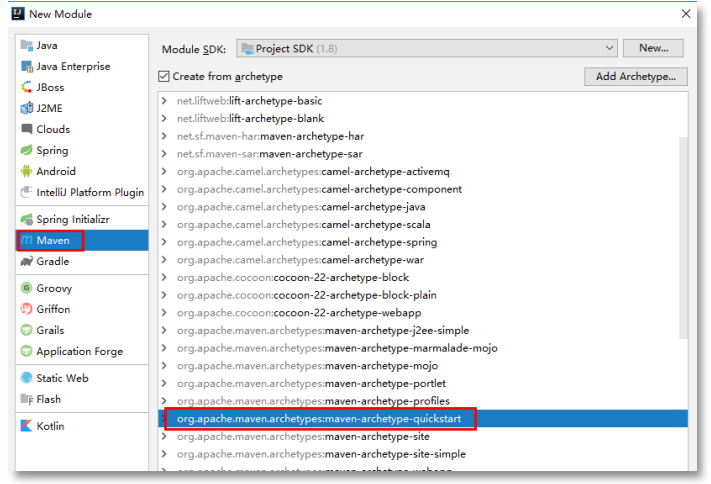Select maven-archetype-mojo archetype
This screenshot has width=711, height=484.
(x=423, y=366)
